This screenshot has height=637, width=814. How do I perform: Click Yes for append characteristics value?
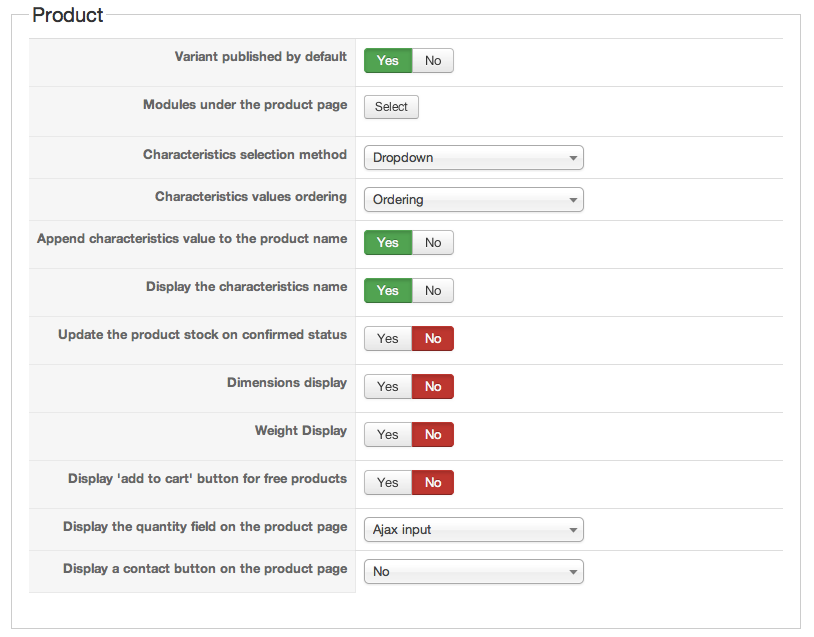(388, 243)
